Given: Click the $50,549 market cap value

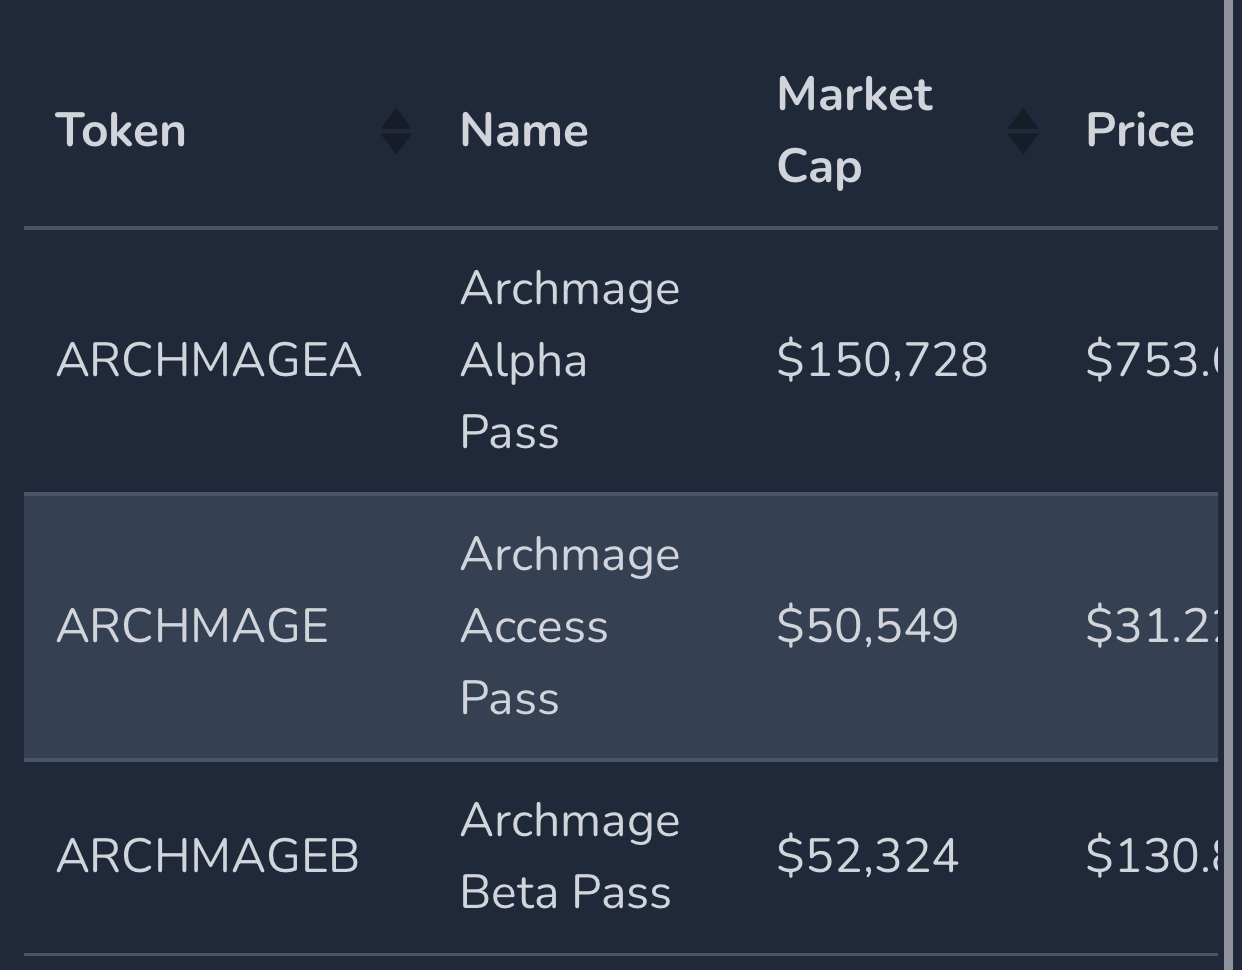Looking at the screenshot, I should click(867, 626).
